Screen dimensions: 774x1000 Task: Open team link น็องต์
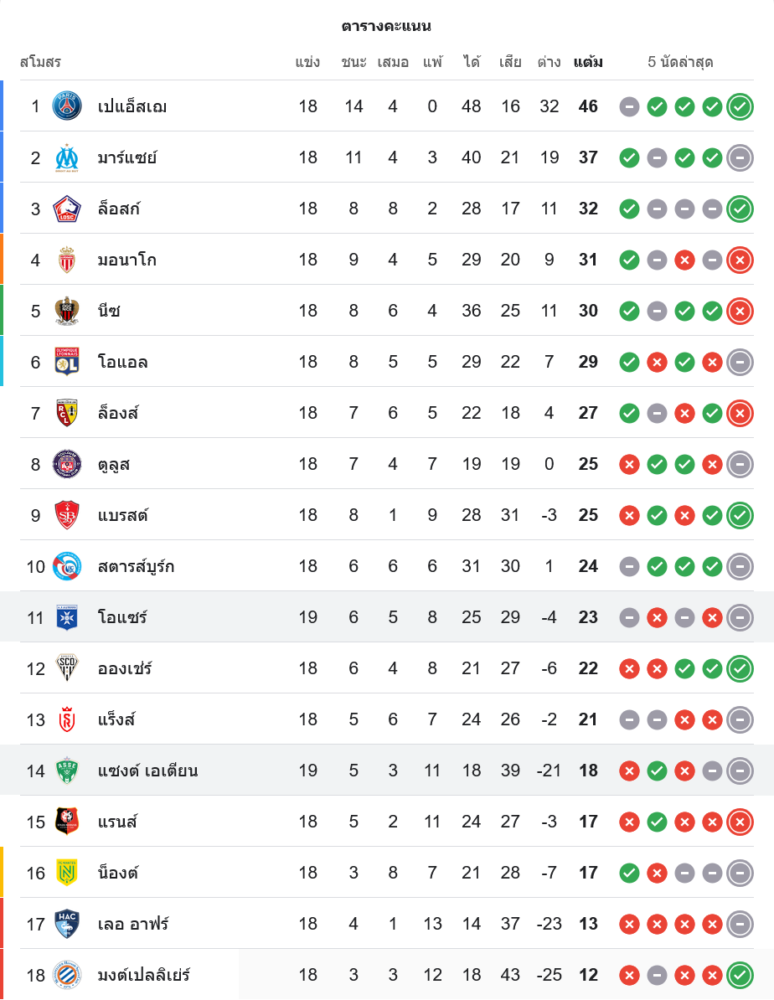coord(118,872)
